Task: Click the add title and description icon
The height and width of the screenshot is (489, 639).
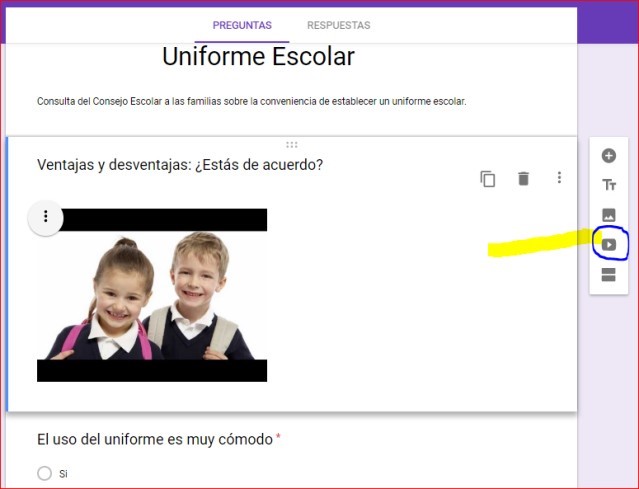Action: (608, 185)
